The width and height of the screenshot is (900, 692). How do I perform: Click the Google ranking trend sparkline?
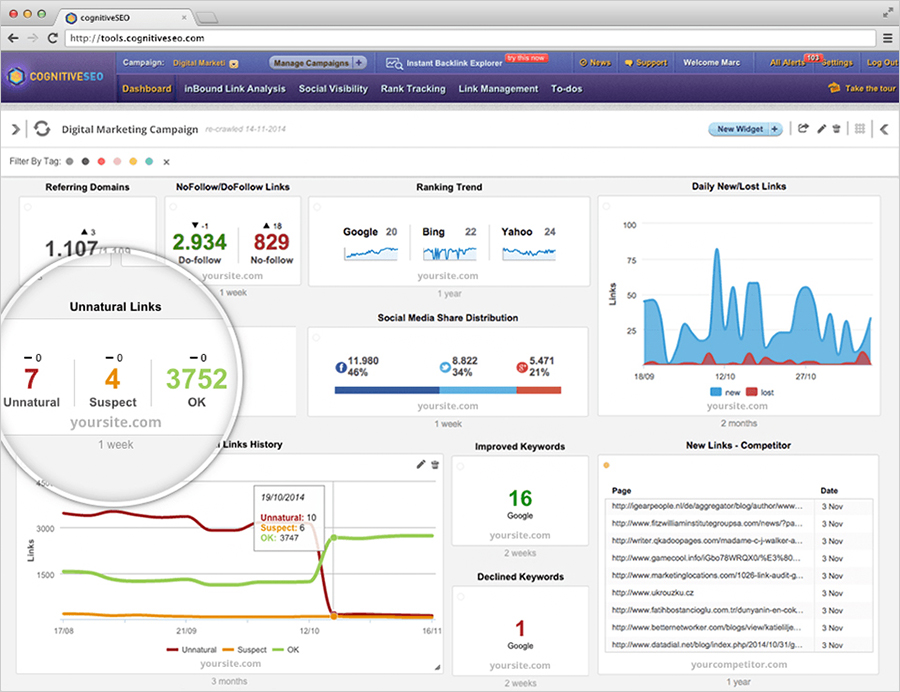pyautogui.click(x=371, y=253)
